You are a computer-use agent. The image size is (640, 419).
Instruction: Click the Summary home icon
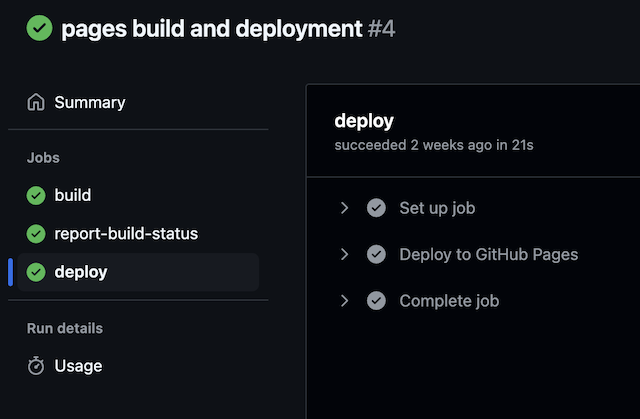click(x=36, y=102)
